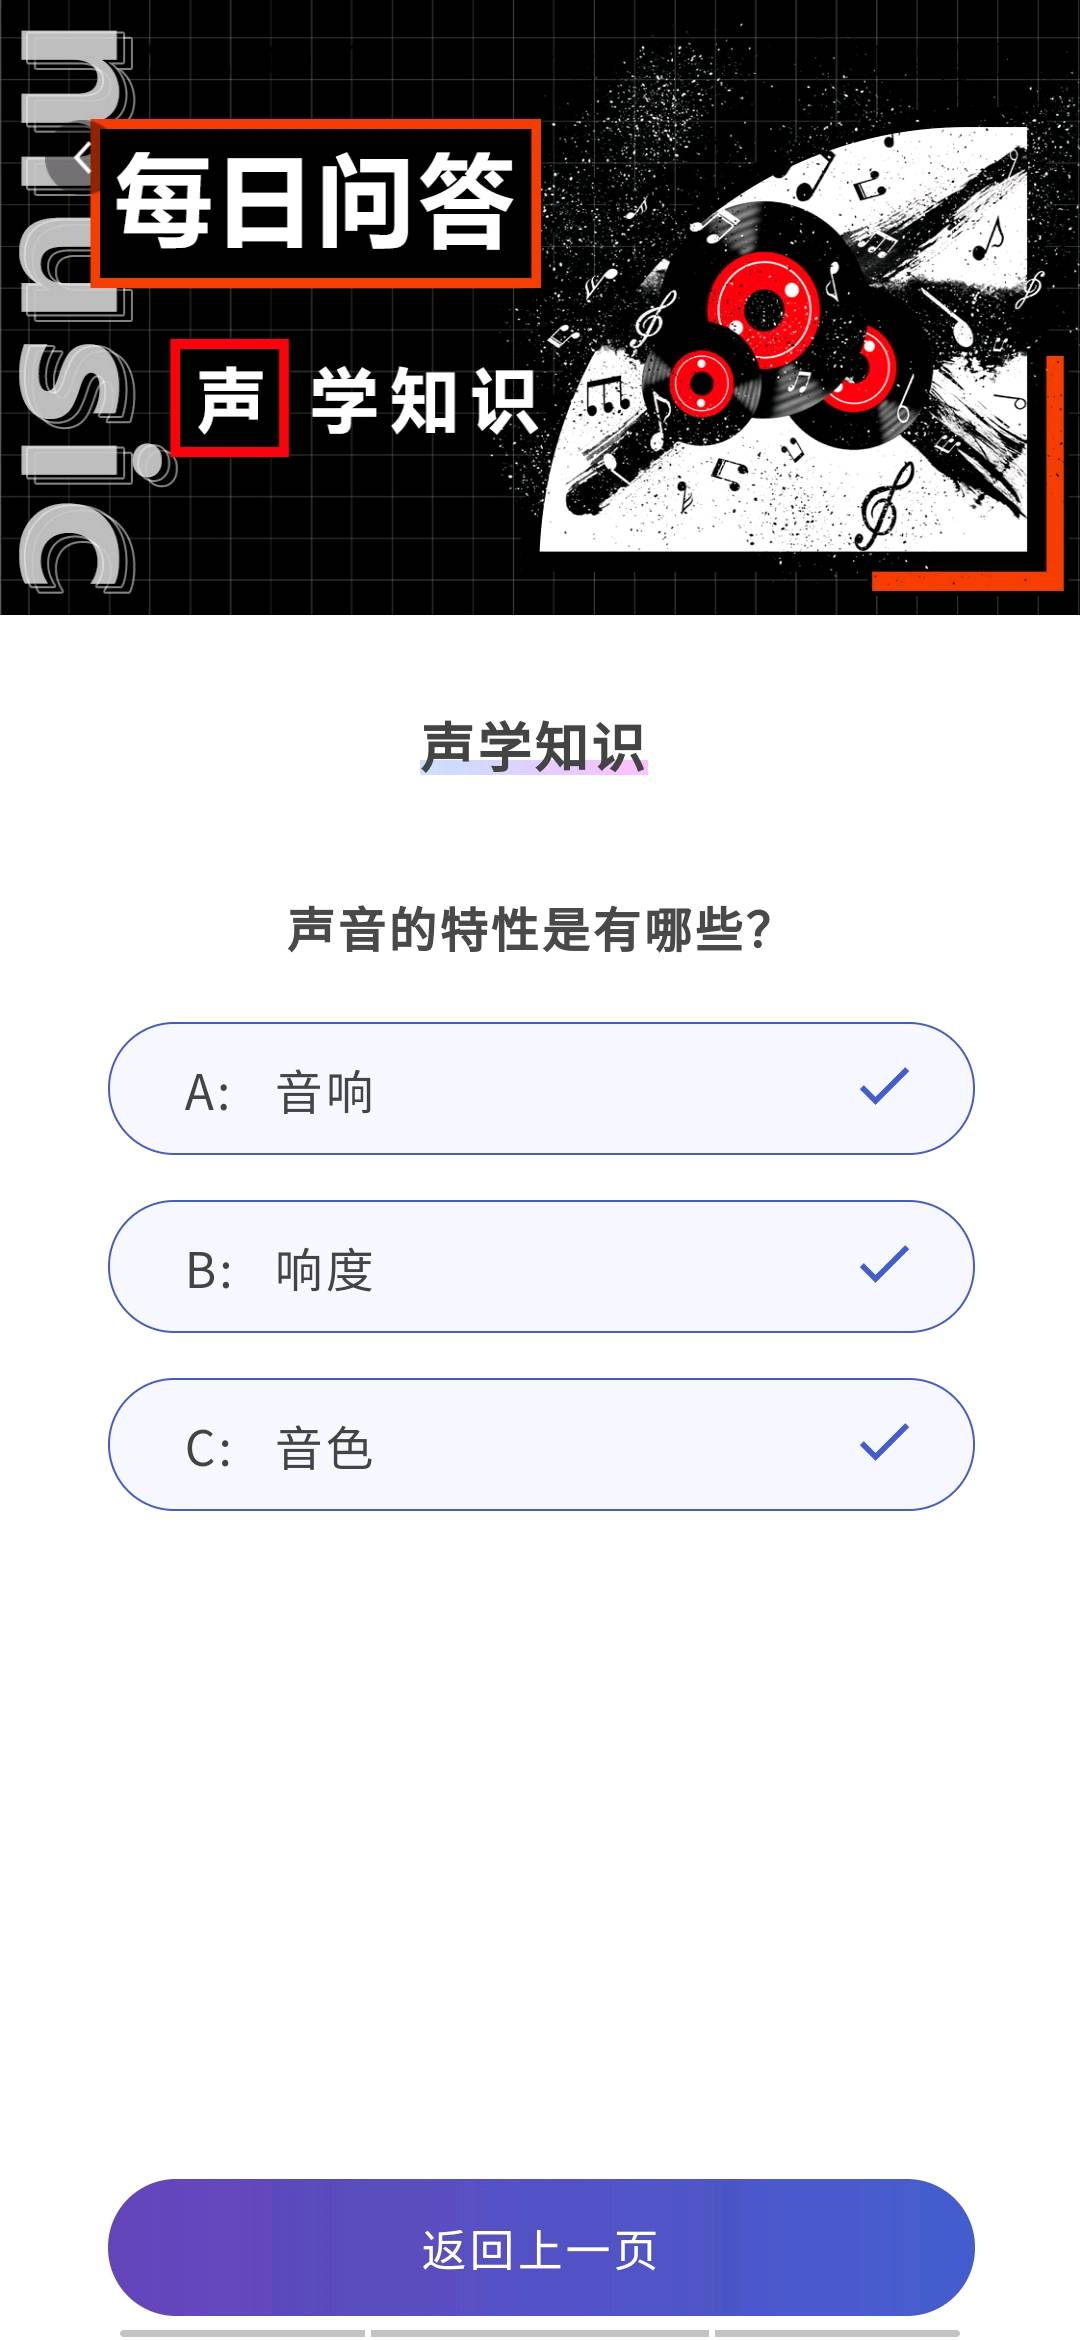
Task: Click the question 声音的特性是有哪些?
Action: point(529,930)
